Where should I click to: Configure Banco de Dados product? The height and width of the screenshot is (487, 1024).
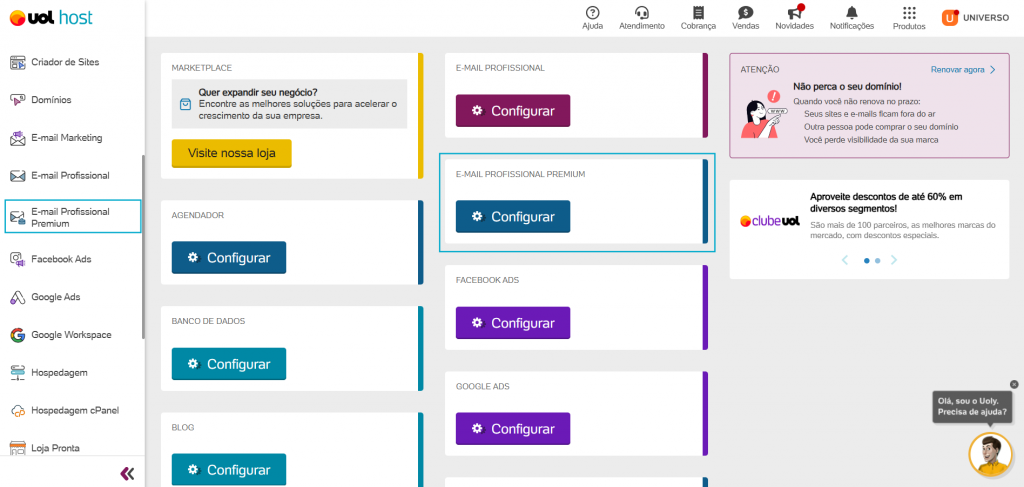[x=229, y=364]
